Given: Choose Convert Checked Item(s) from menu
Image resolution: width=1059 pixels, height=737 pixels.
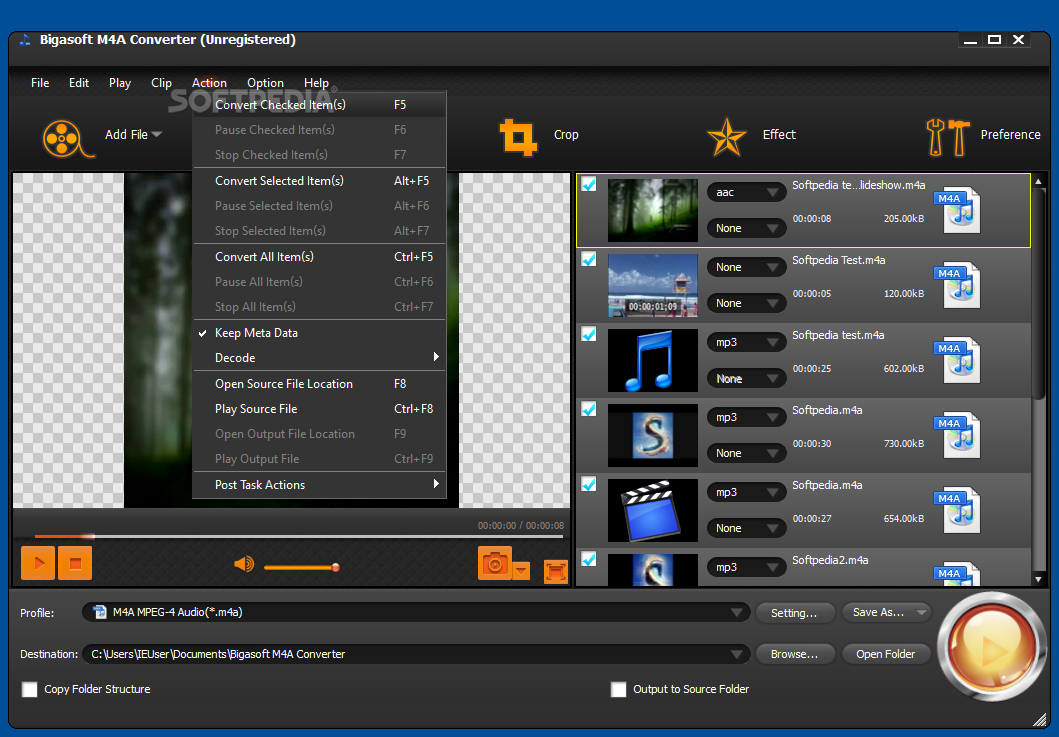Looking at the screenshot, I should tap(319, 105).
